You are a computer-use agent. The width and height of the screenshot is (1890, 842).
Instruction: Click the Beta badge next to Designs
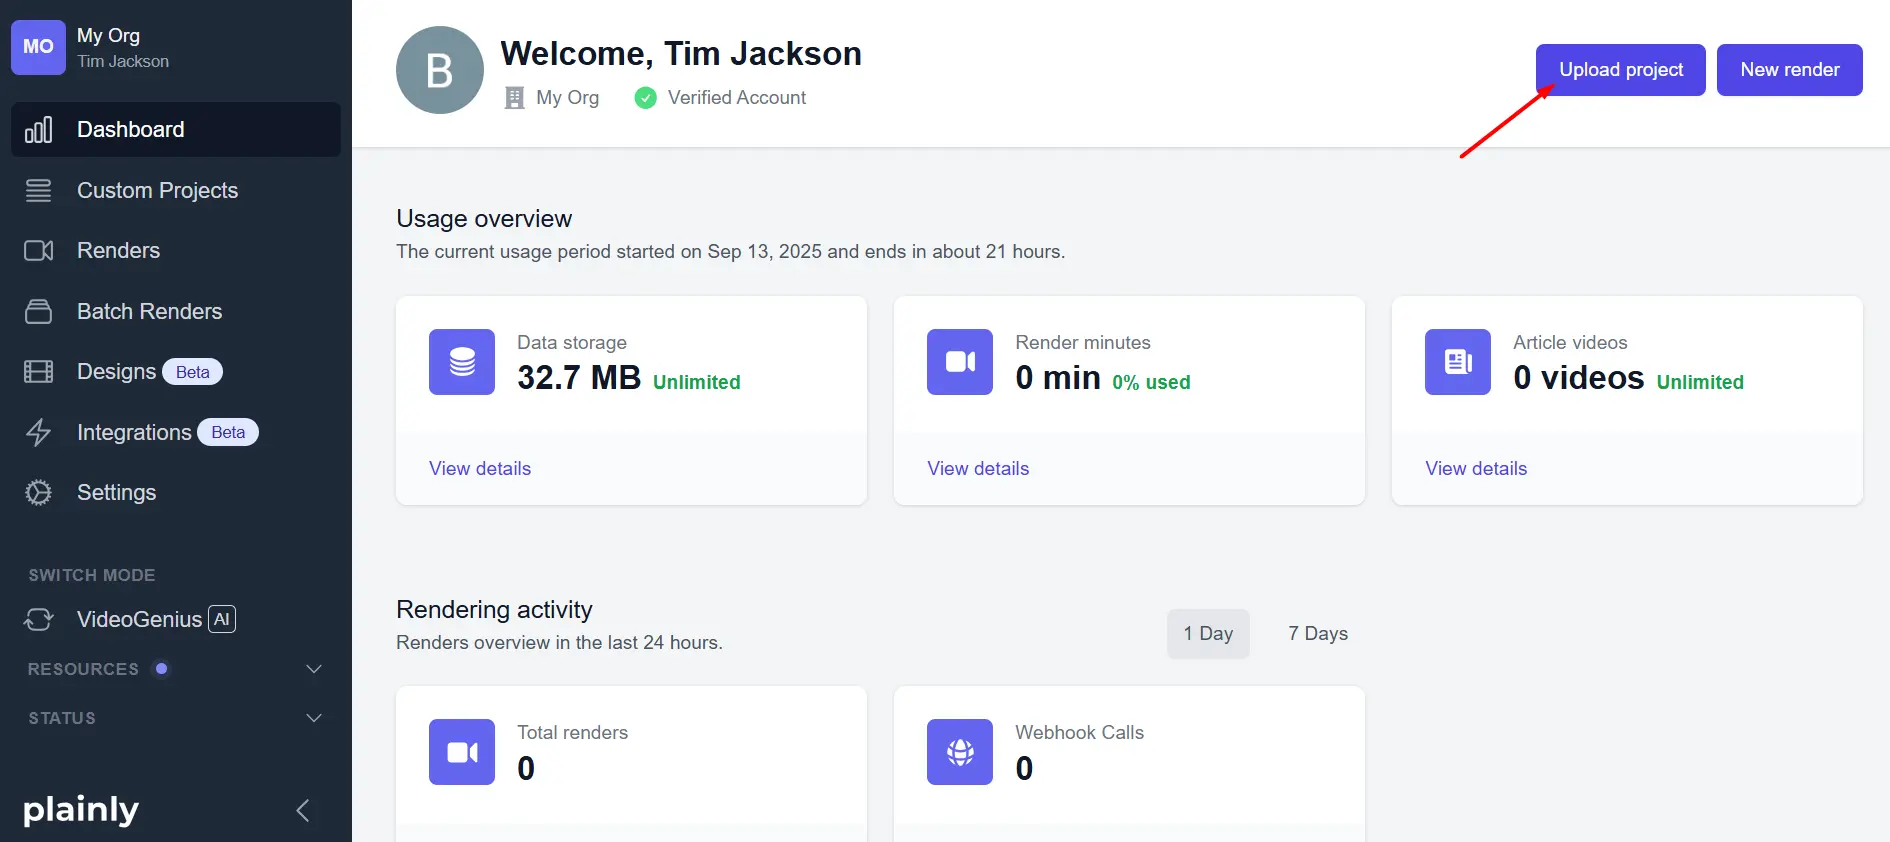click(193, 372)
